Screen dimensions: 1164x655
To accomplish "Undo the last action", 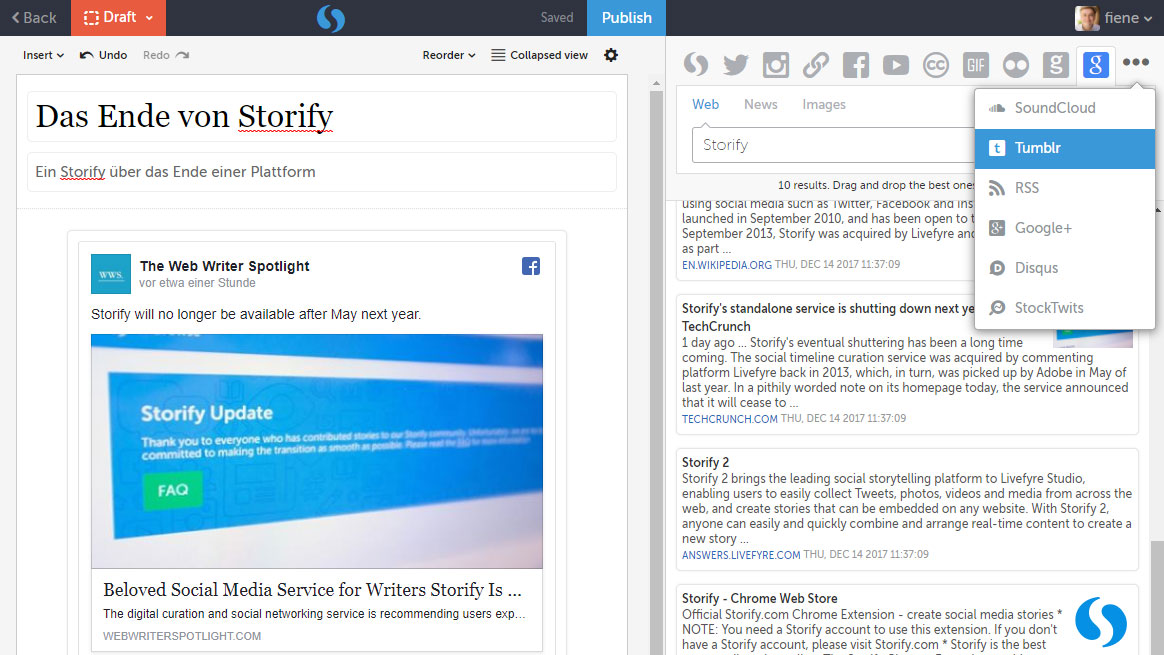I will (103, 55).
